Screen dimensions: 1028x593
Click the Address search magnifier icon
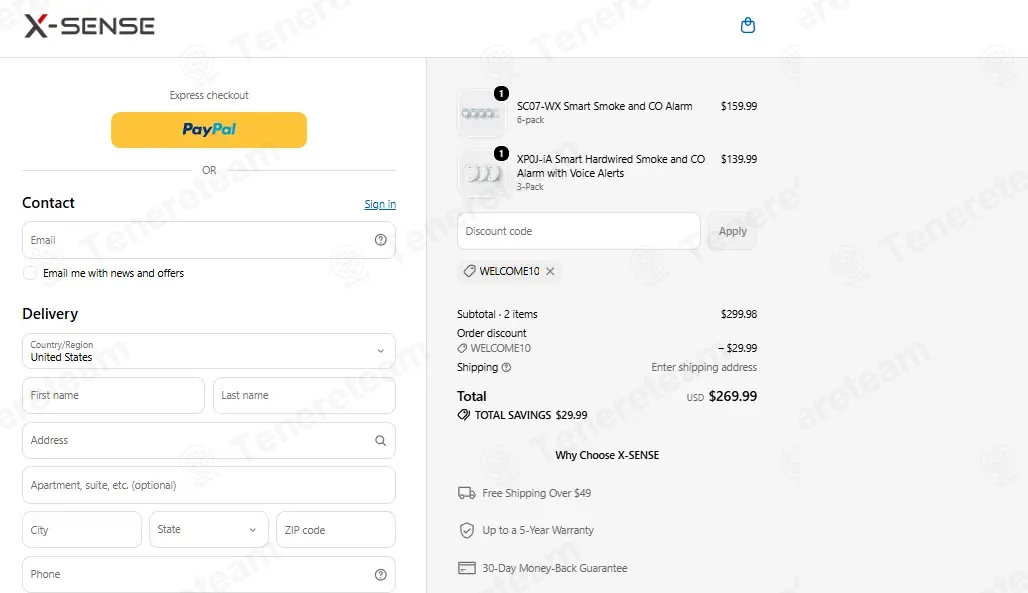tap(380, 441)
